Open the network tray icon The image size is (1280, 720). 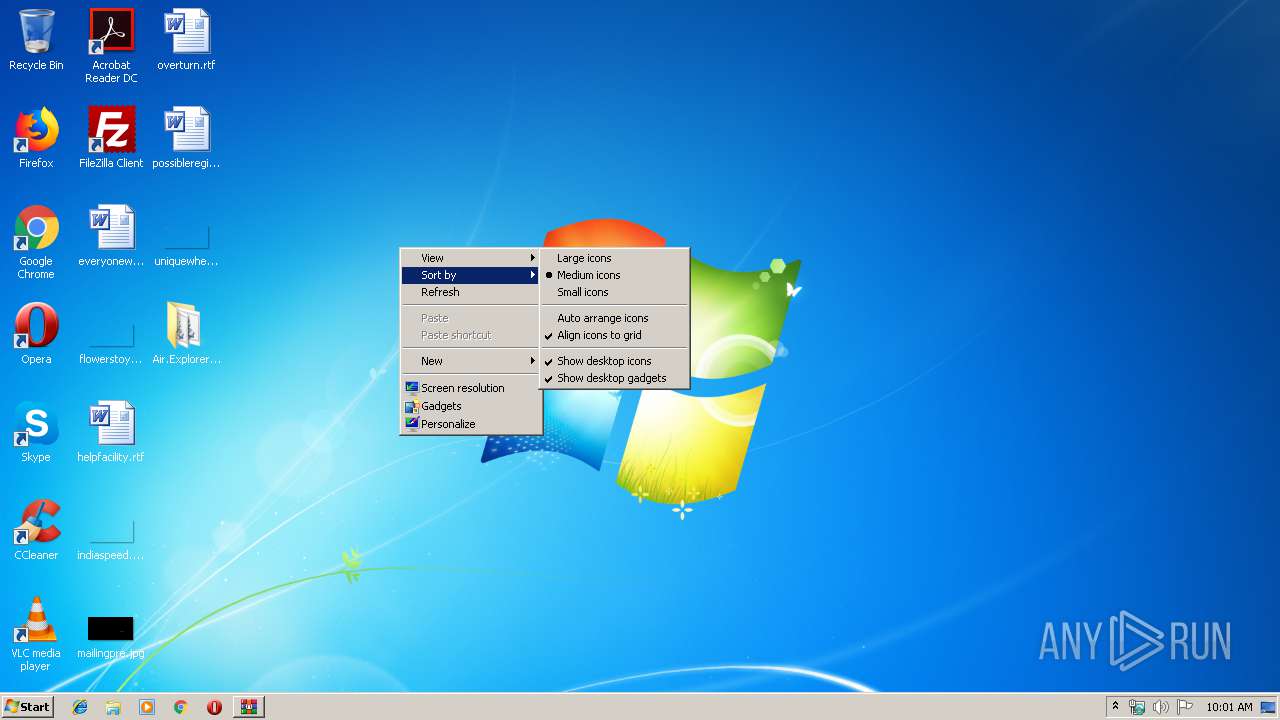pyautogui.click(x=1137, y=707)
